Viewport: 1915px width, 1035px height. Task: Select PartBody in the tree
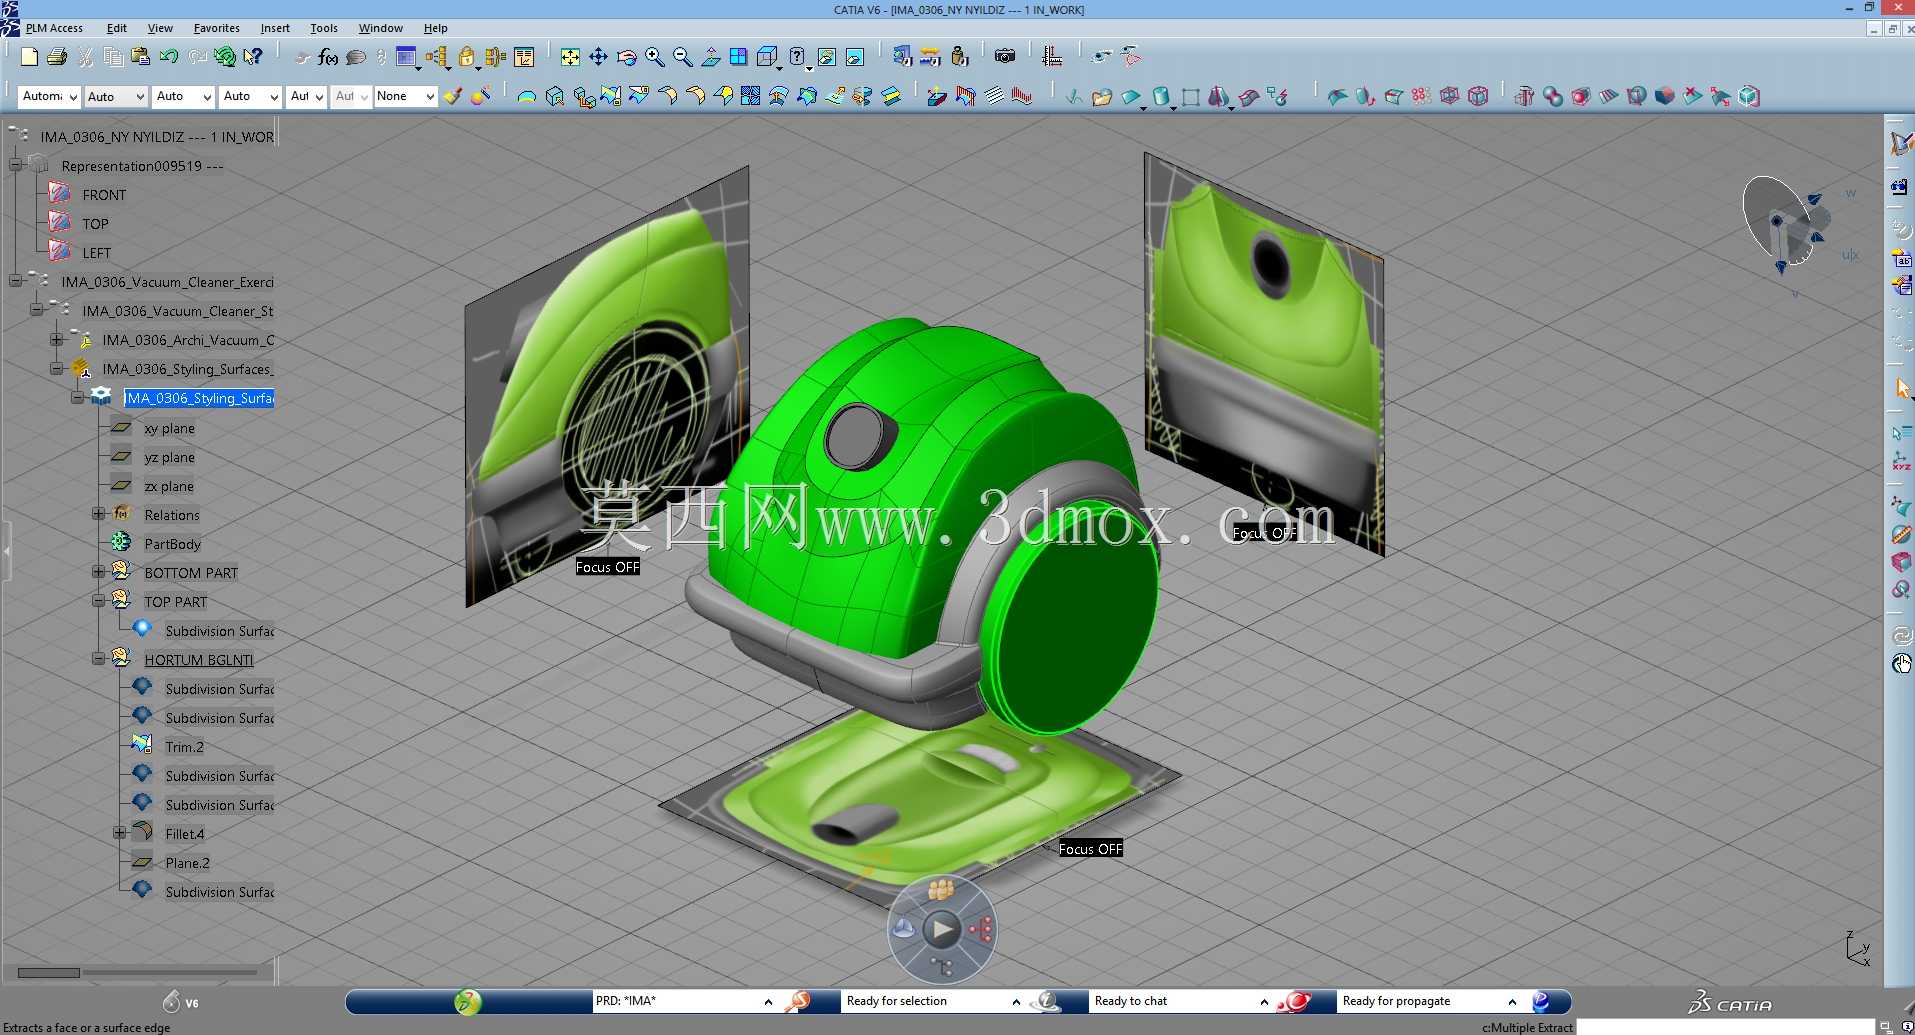172,544
